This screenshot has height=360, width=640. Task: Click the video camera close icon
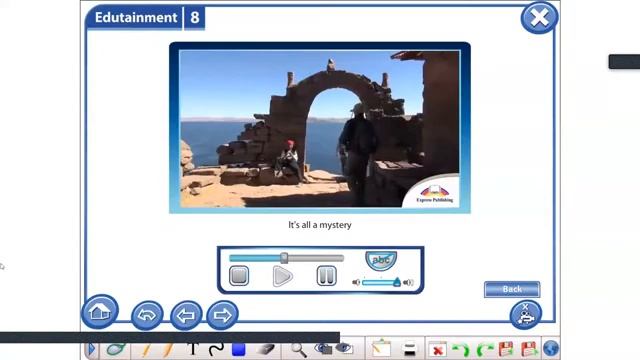point(526,315)
